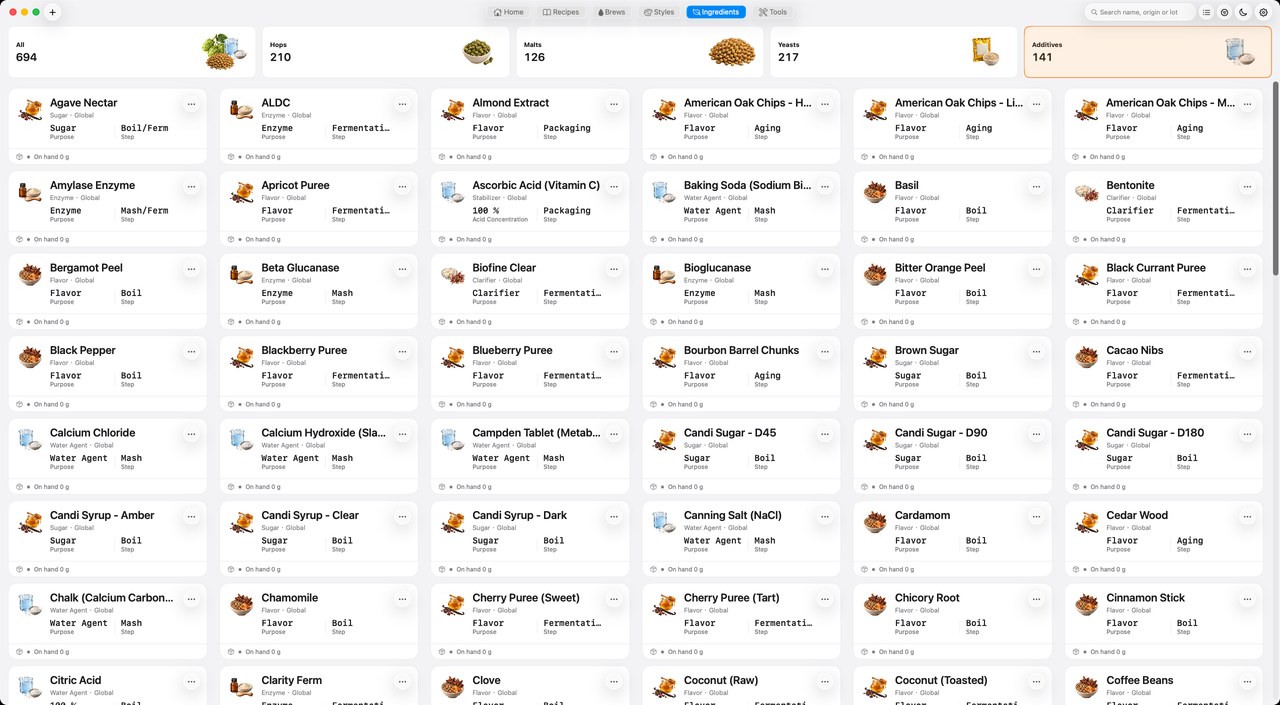Image resolution: width=1280 pixels, height=705 pixels.
Task: Search by name, origin or lot
Action: [1140, 12]
